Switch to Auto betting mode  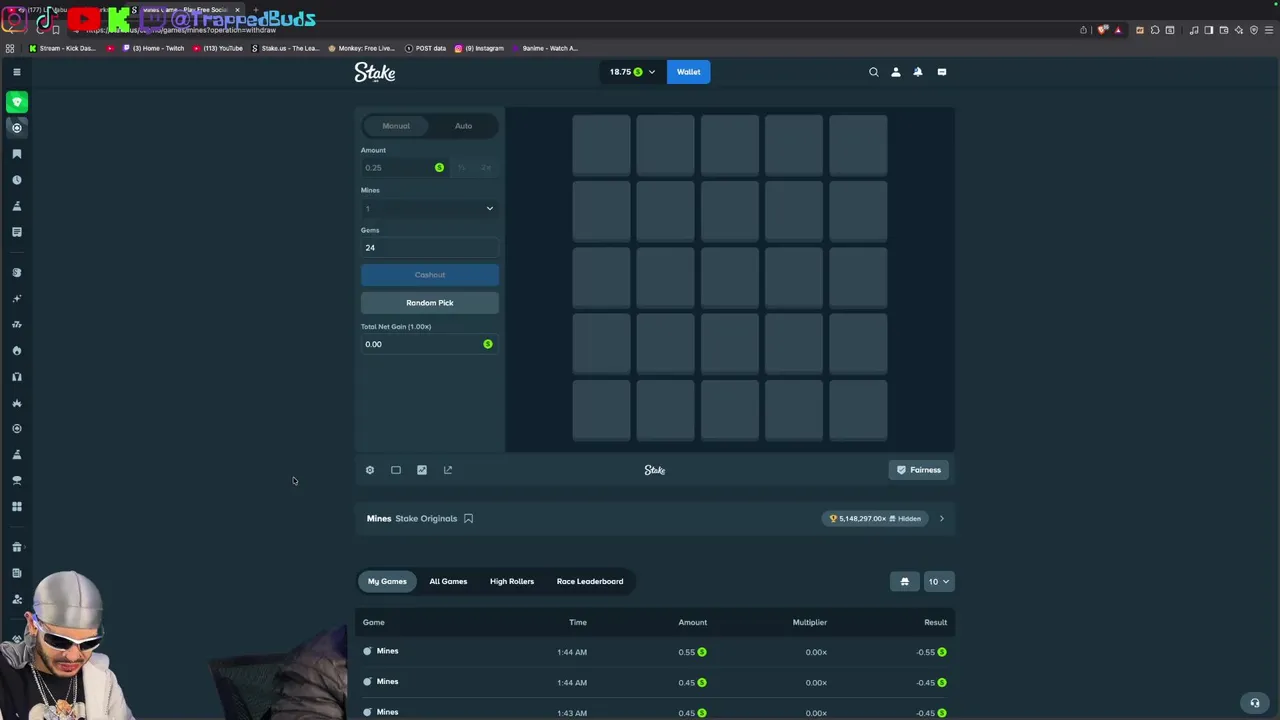tap(463, 126)
